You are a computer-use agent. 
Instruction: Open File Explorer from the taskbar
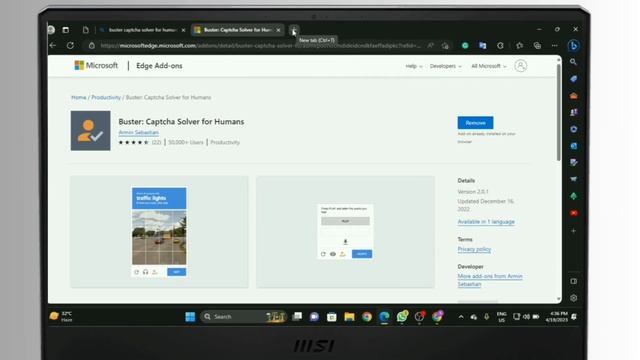pos(349,317)
